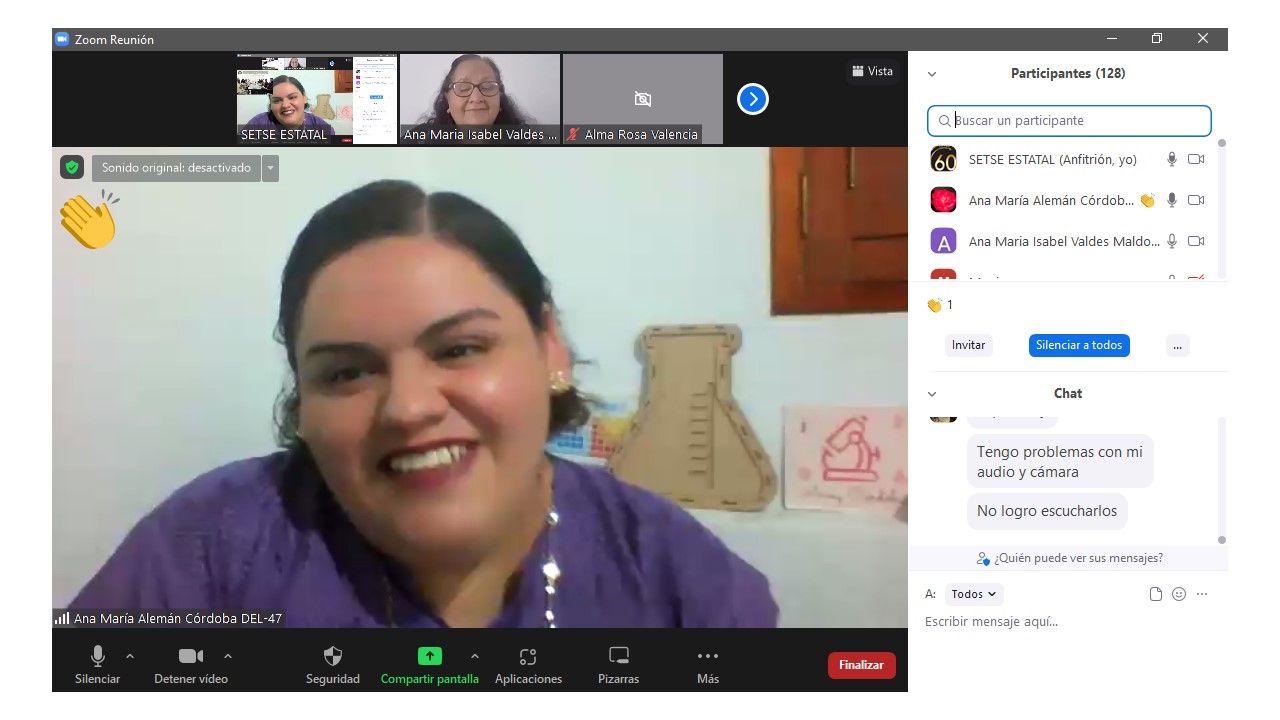Click 'SETSE ESTATAL (Anfitrión, yo)' name
Viewport: 1280px width, 720px height.
1053,159
